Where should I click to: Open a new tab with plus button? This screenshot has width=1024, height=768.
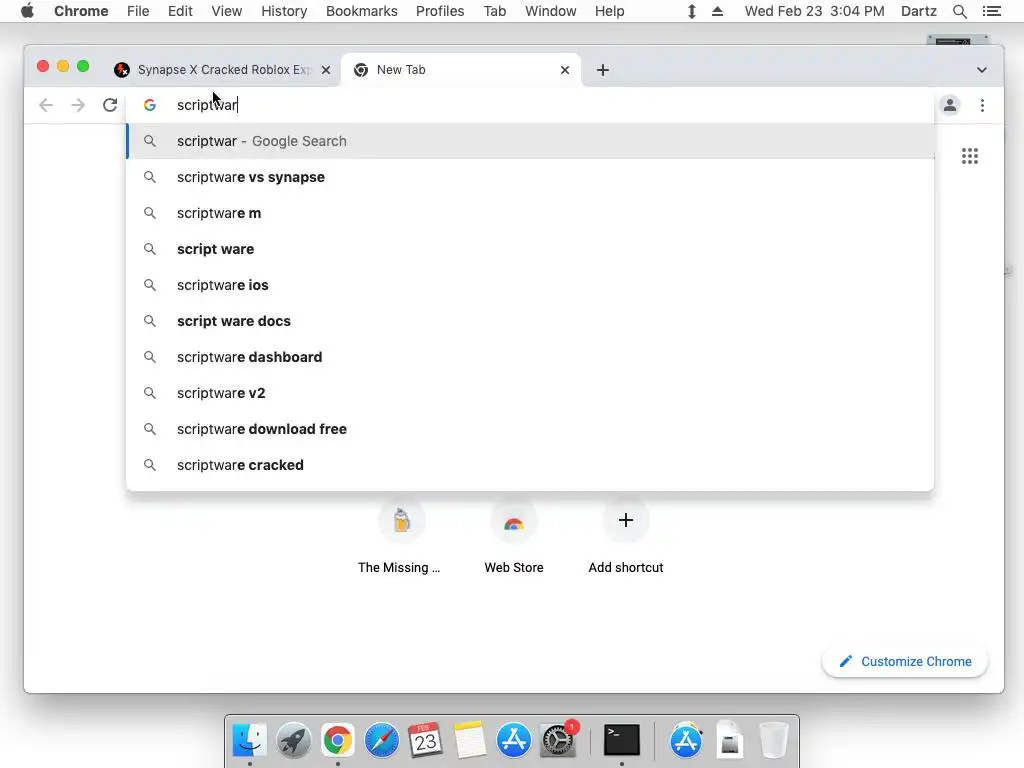pyautogui.click(x=603, y=70)
